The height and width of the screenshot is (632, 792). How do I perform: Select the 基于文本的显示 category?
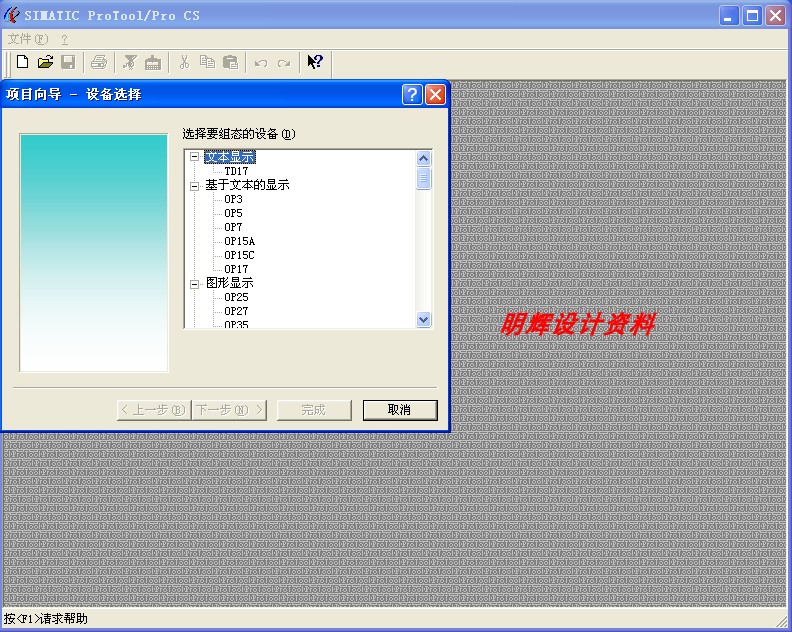click(248, 185)
